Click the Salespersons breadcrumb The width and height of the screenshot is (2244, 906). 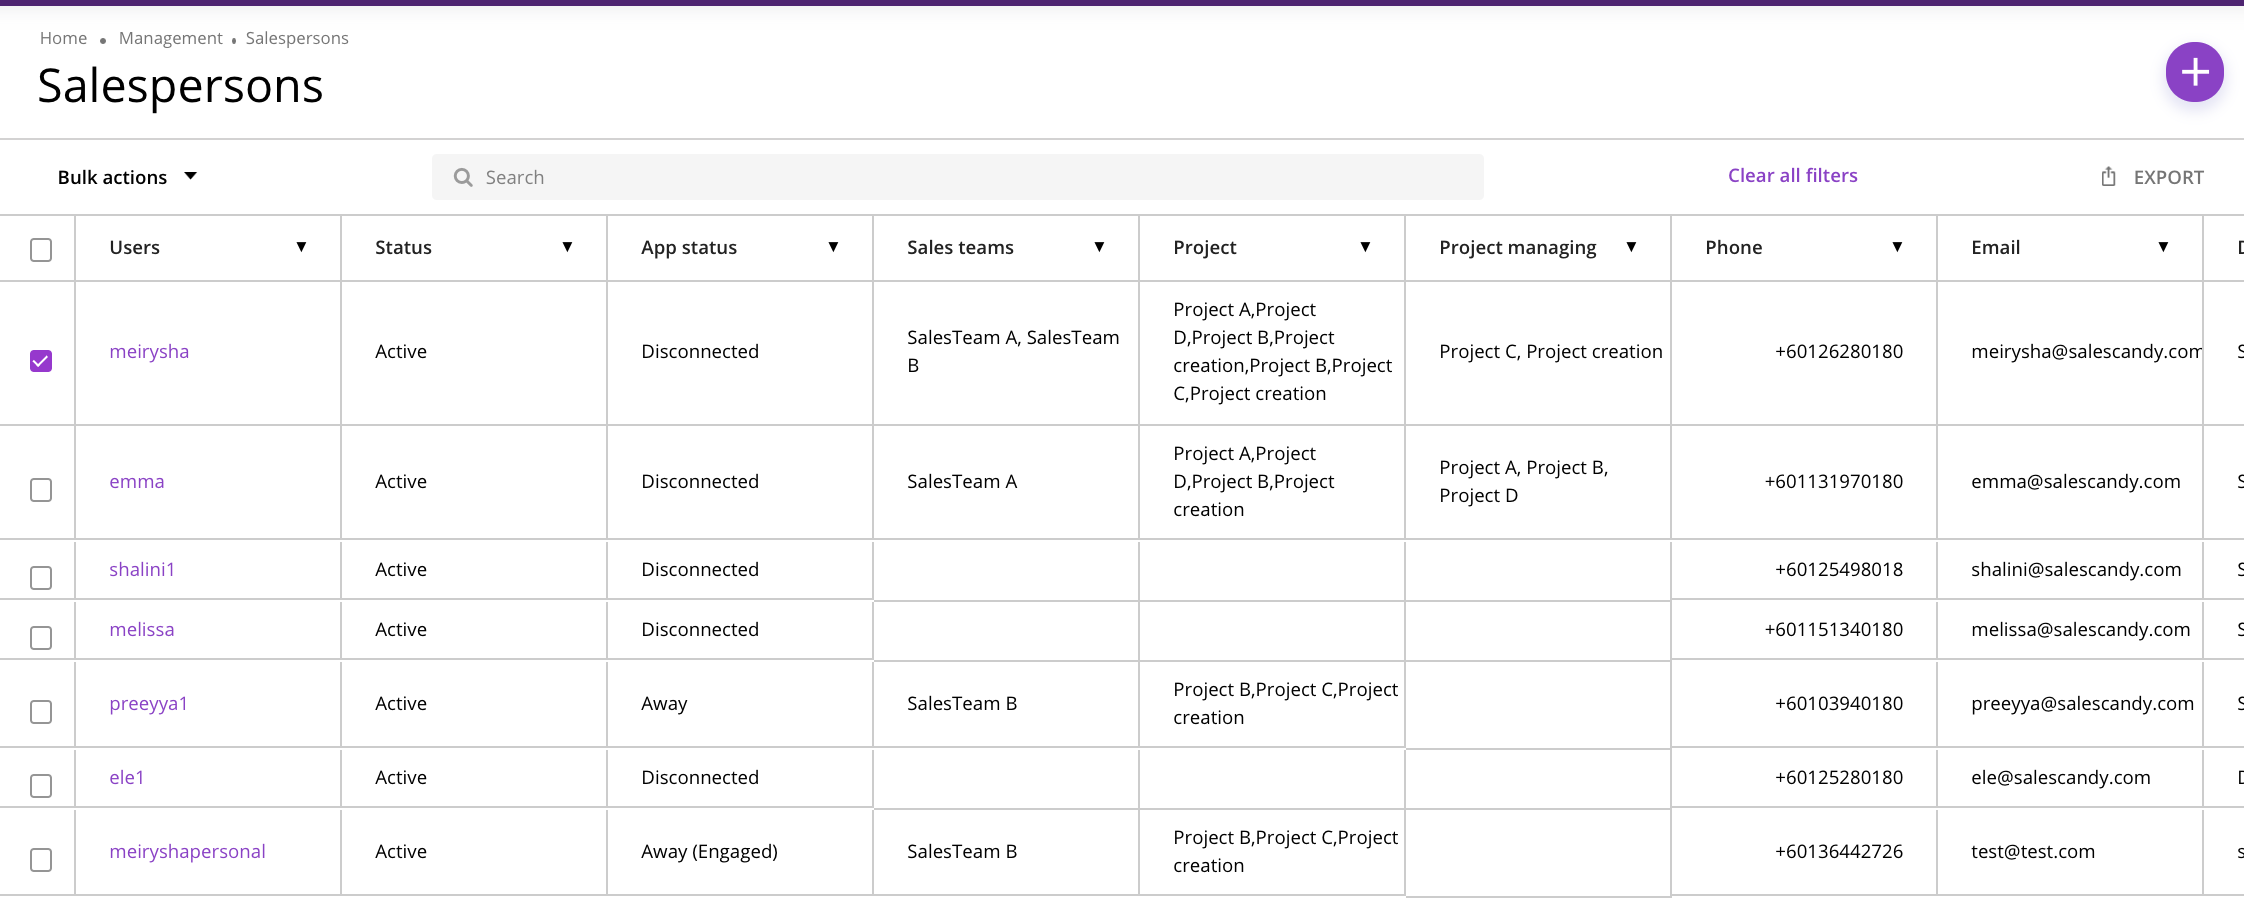297,38
